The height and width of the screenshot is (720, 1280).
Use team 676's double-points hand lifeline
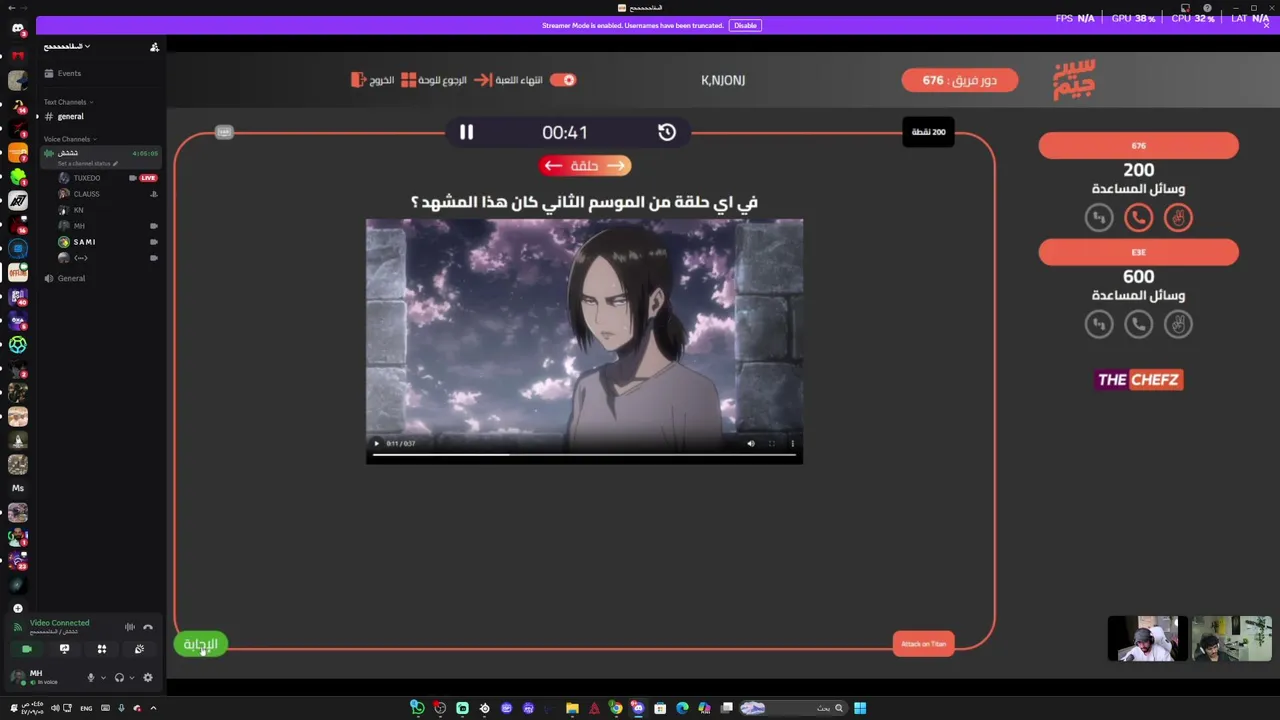(x=1178, y=217)
